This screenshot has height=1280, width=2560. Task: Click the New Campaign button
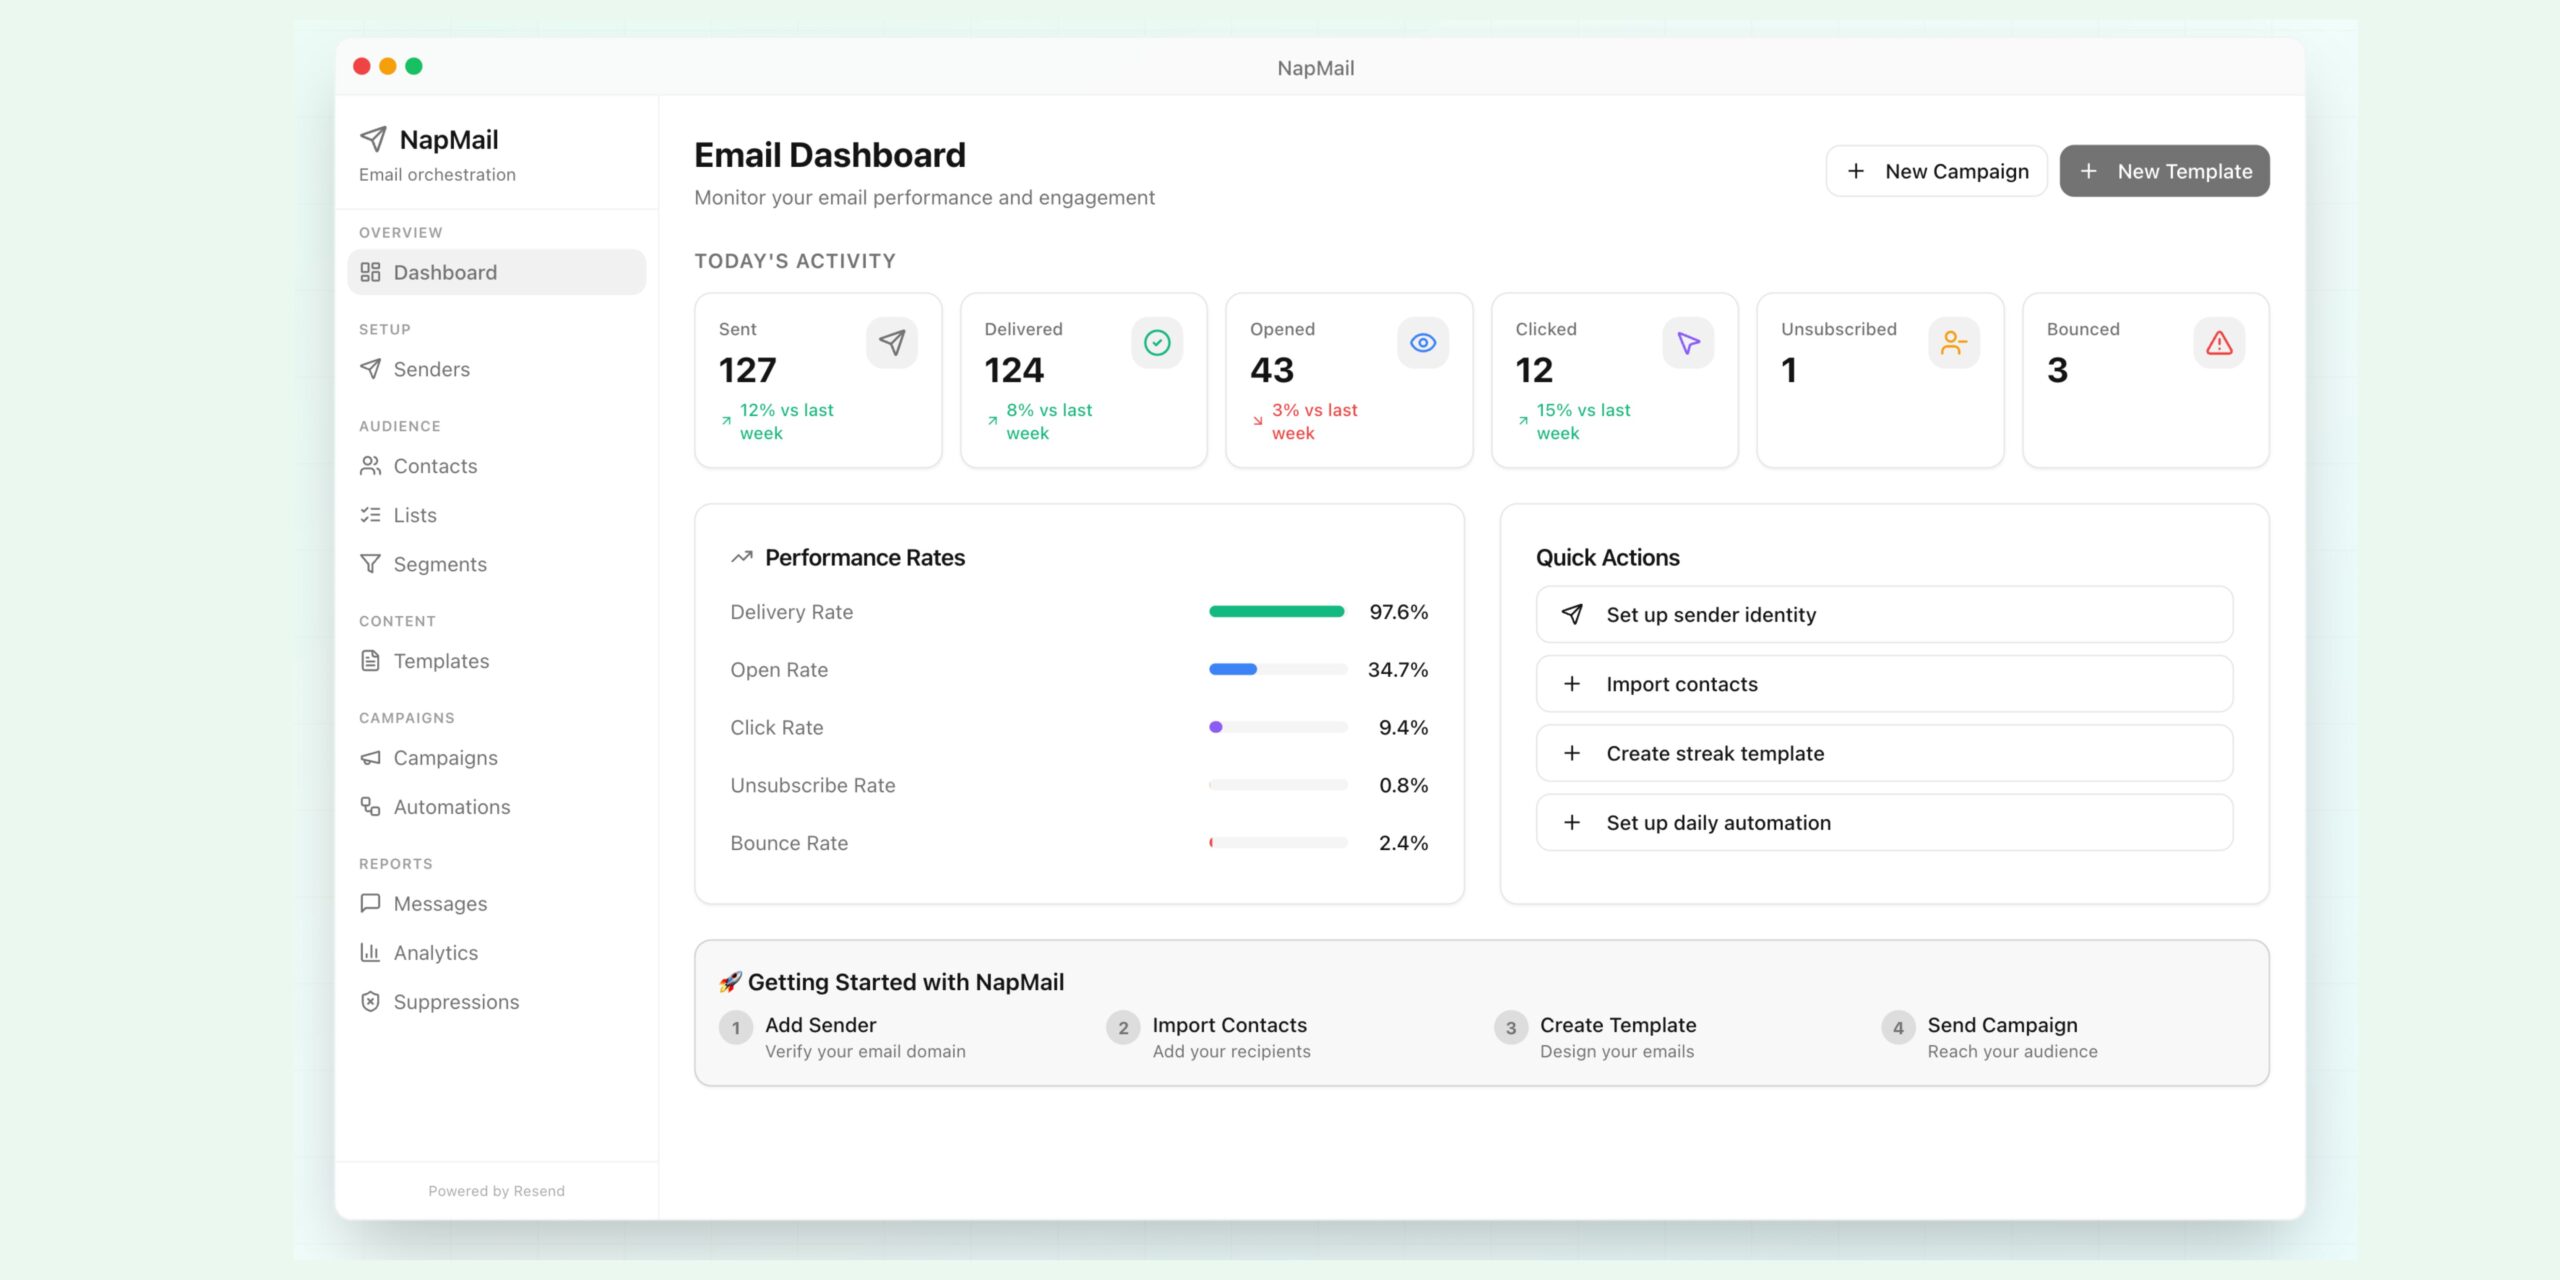[1936, 171]
